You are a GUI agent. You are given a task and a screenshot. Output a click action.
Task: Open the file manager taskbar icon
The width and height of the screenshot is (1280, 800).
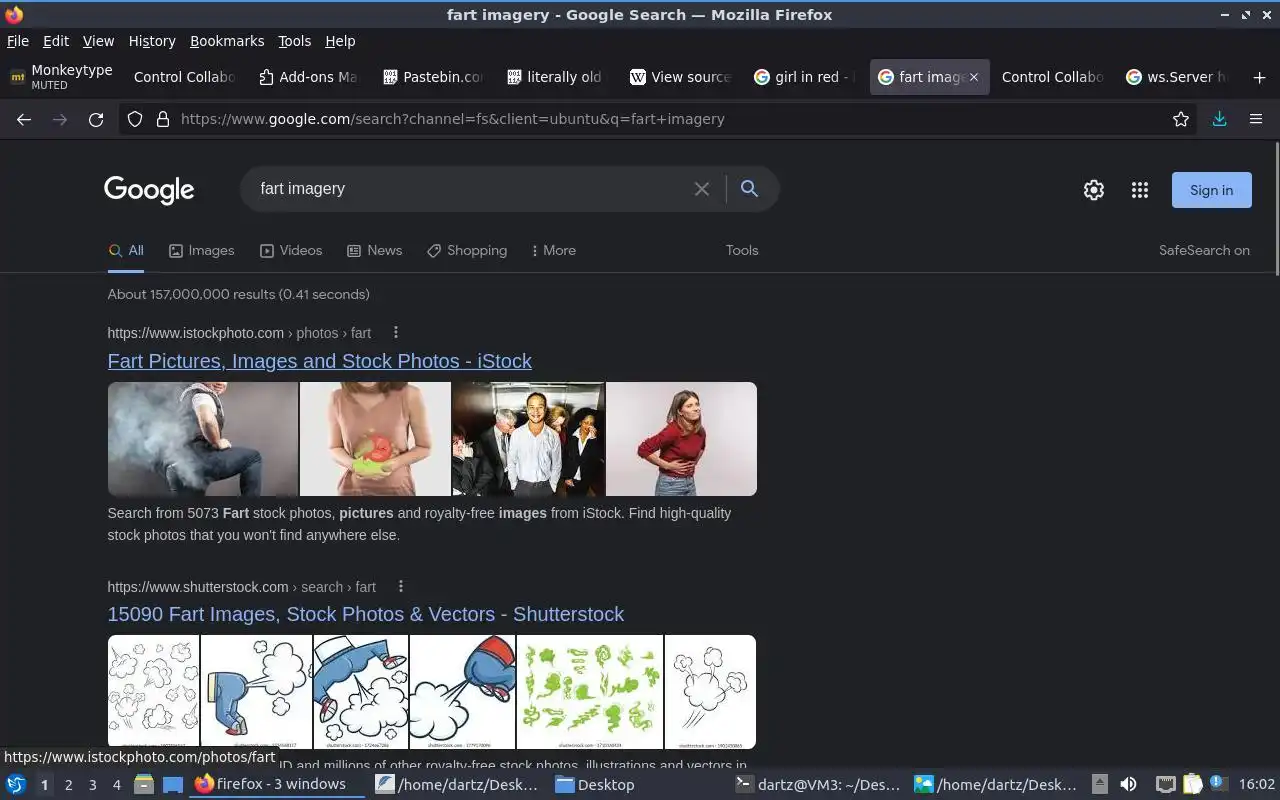point(143,784)
